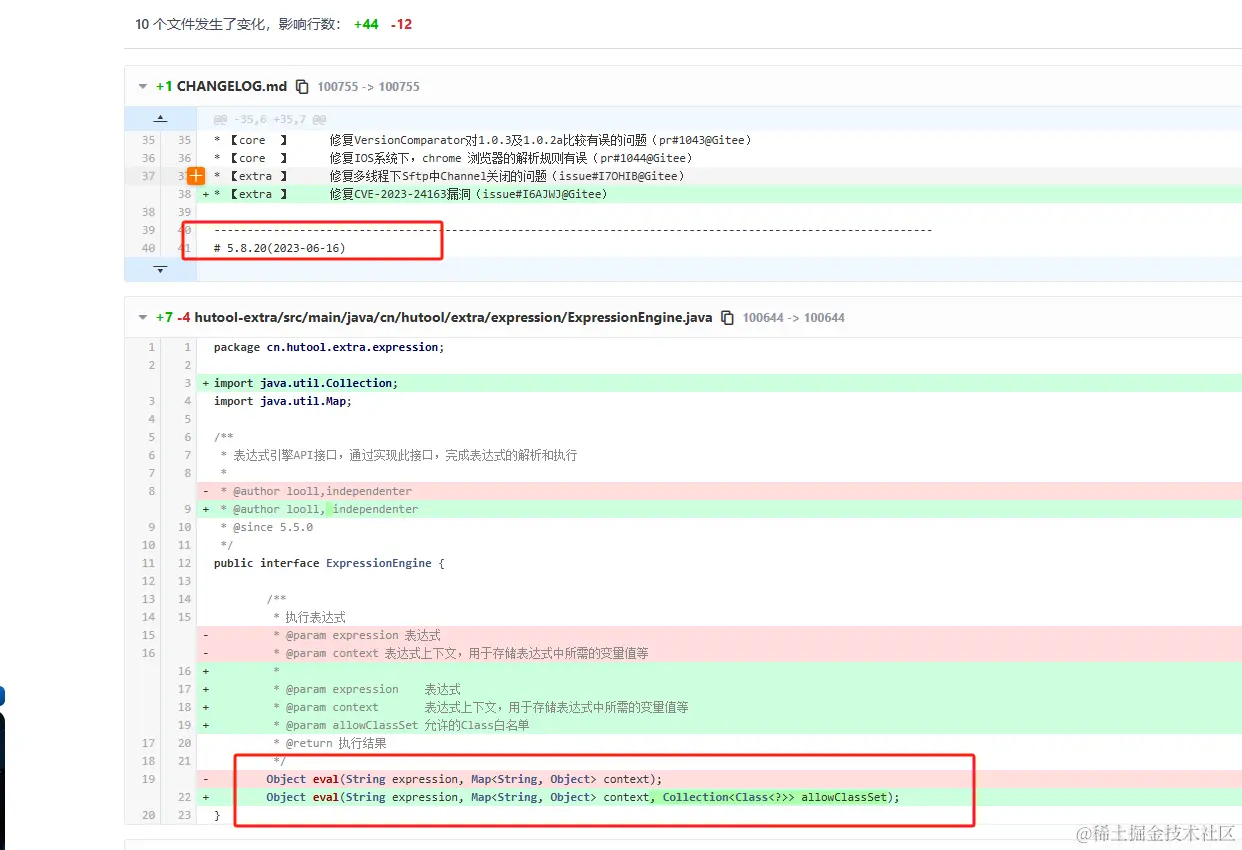
Task: Select added eval method with allowClassSet
Action: (583, 797)
